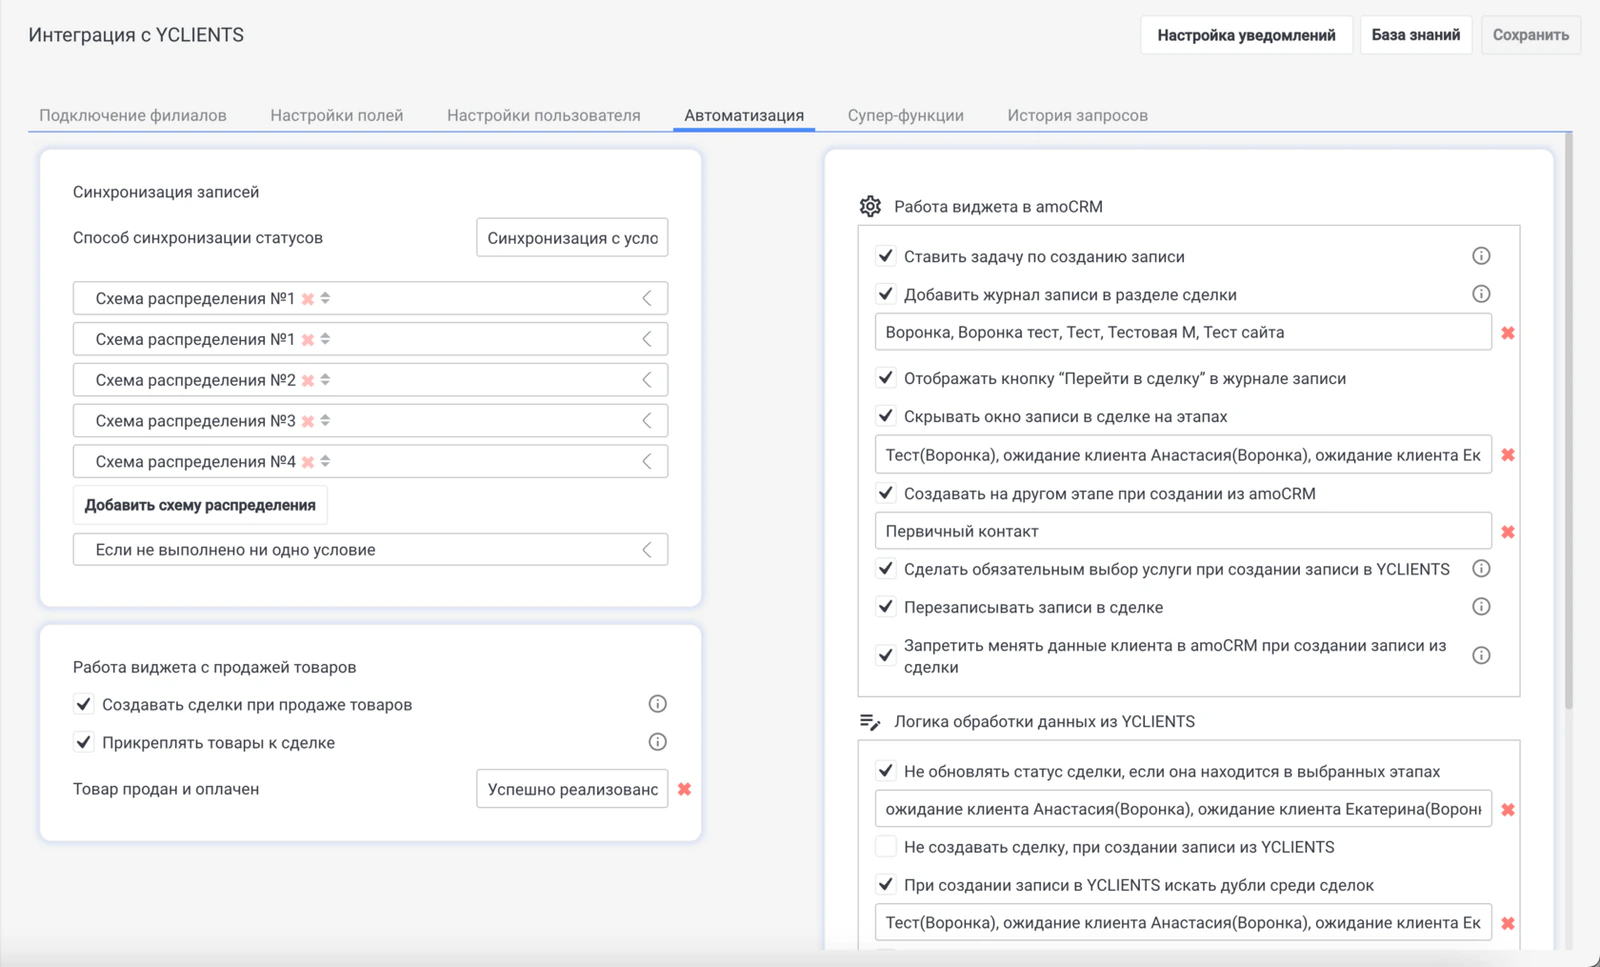Expand Схема распределения №4 chevron
This screenshot has width=1600, height=967.
click(647, 461)
